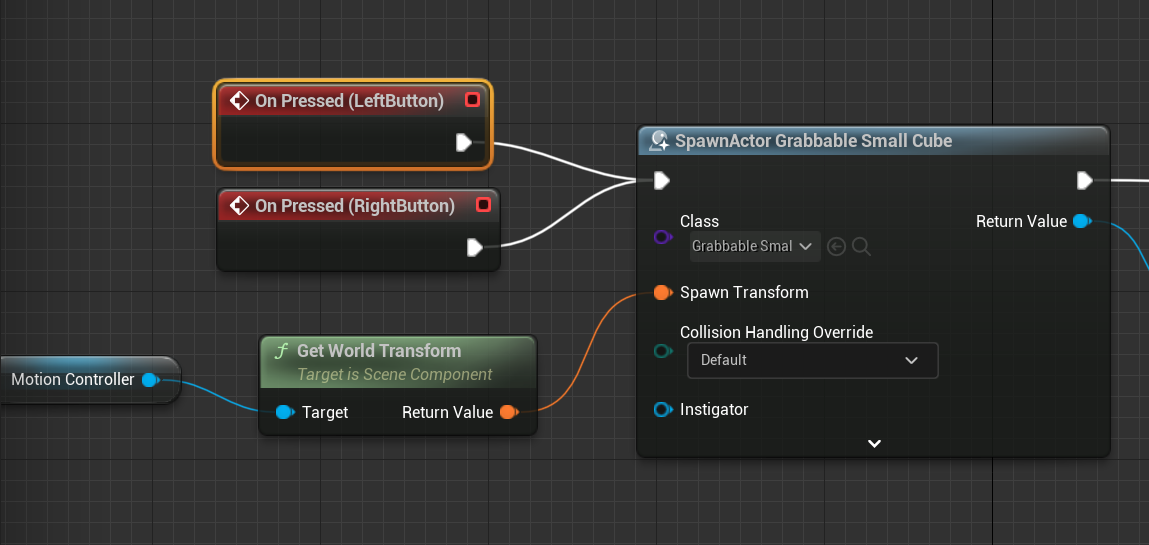
Task: Click the Spawn Transform label
Action: pyautogui.click(x=745, y=292)
